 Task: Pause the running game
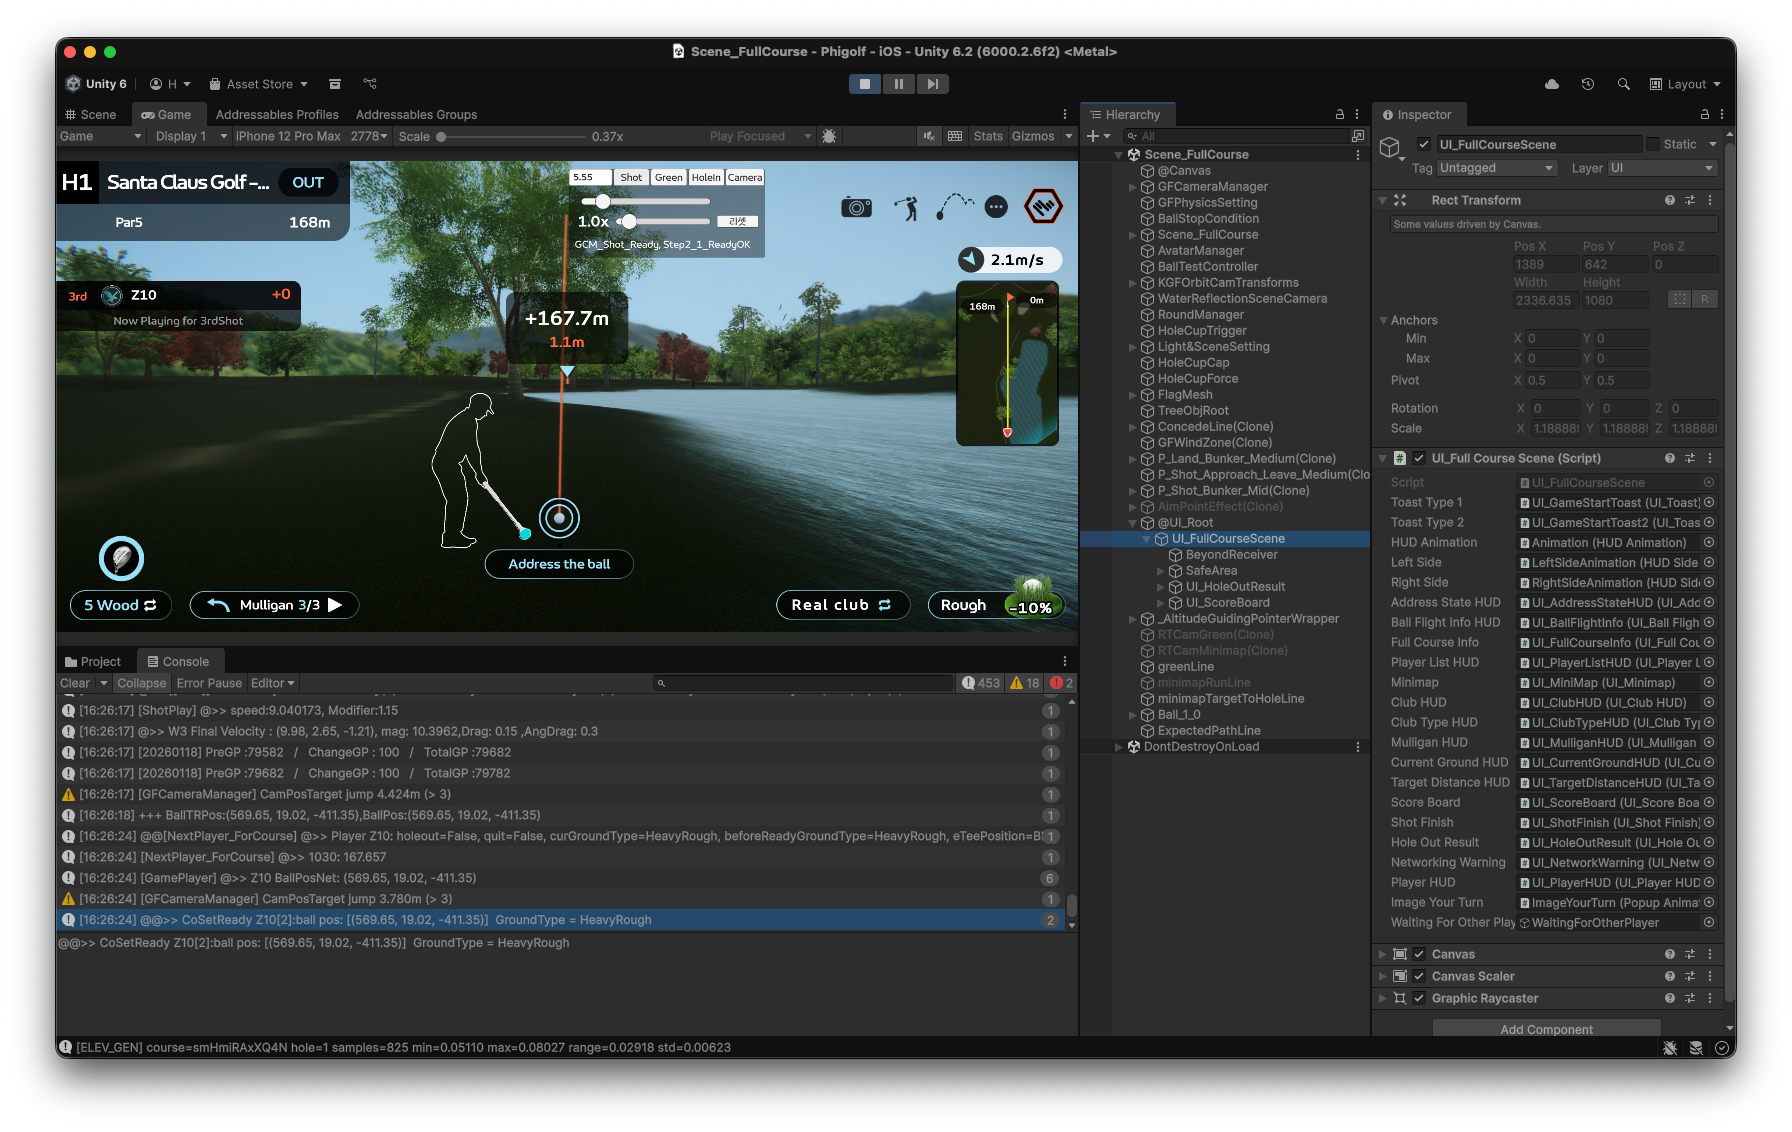coord(898,84)
